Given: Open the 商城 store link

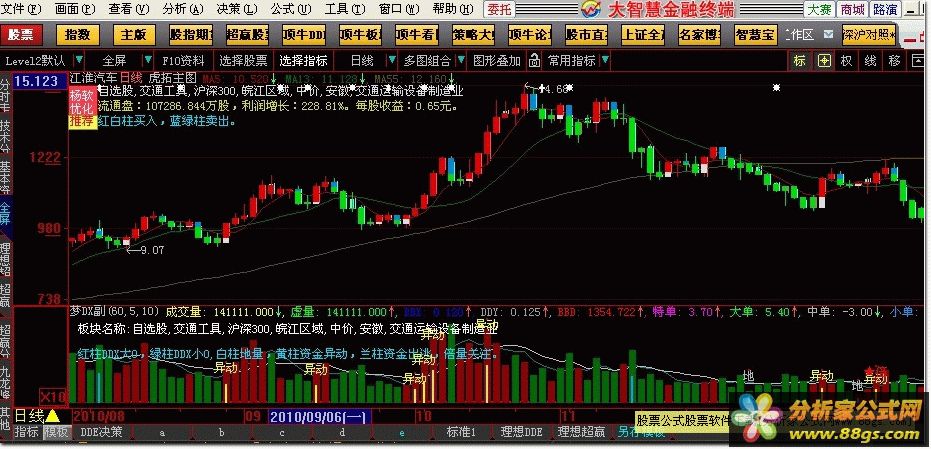Looking at the screenshot, I should coord(853,9).
